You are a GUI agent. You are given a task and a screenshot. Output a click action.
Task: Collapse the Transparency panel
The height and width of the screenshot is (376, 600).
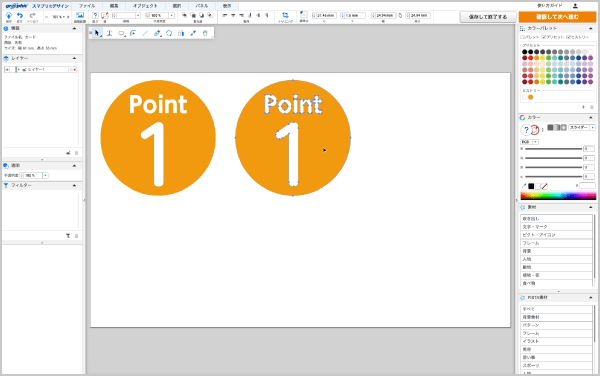[74, 166]
